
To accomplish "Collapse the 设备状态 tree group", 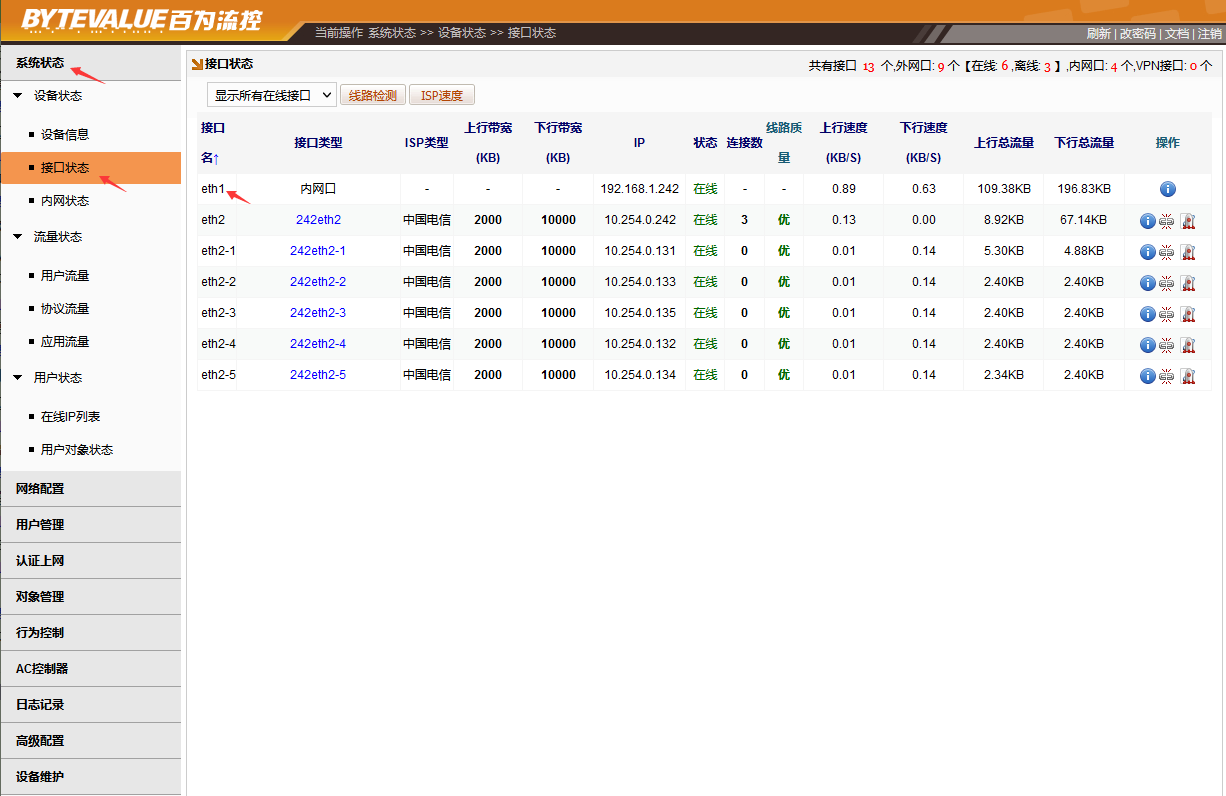I will [x=18, y=96].
